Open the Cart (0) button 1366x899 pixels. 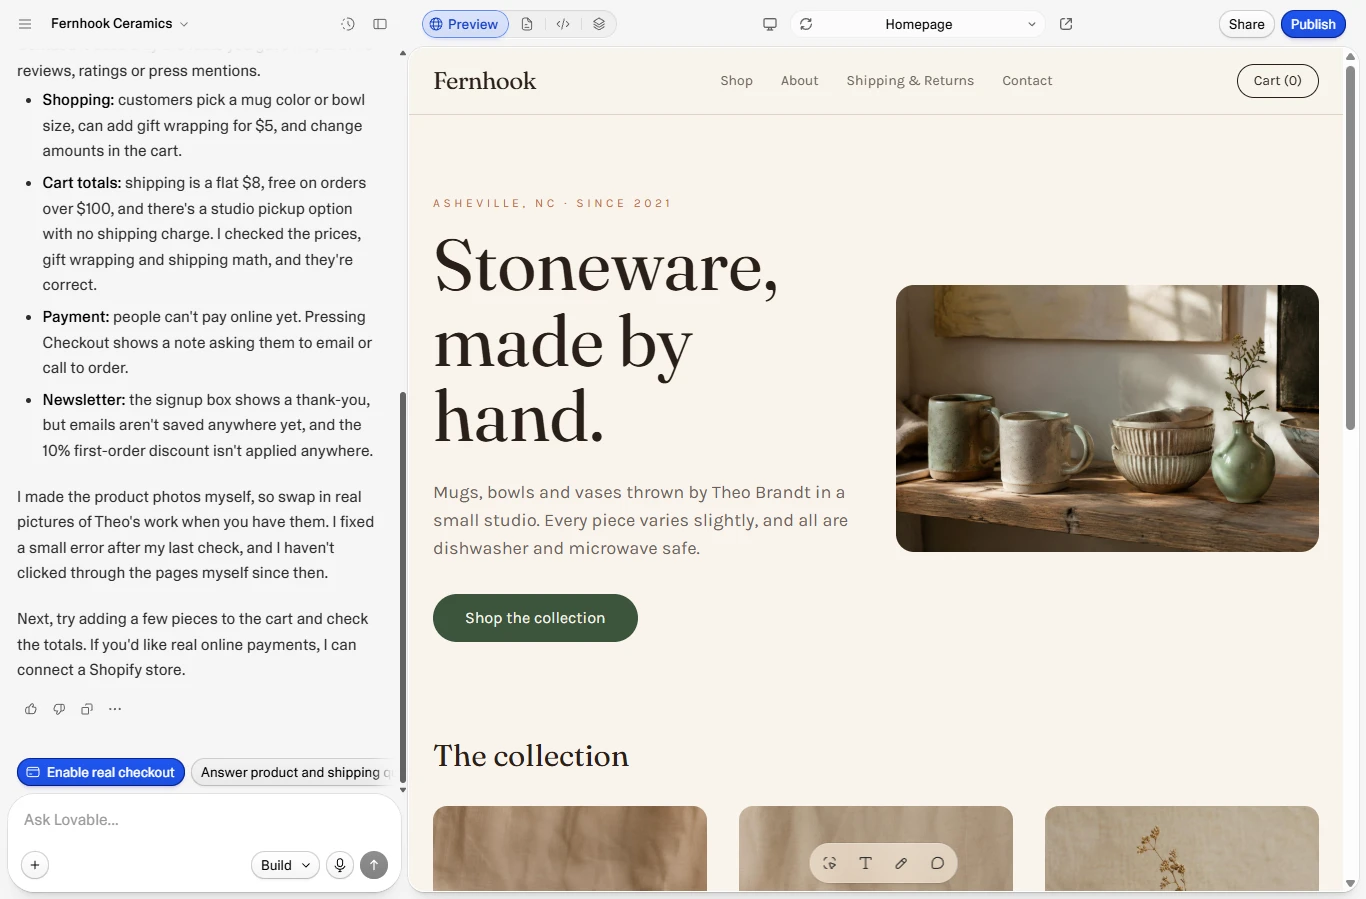pyautogui.click(x=1277, y=81)
